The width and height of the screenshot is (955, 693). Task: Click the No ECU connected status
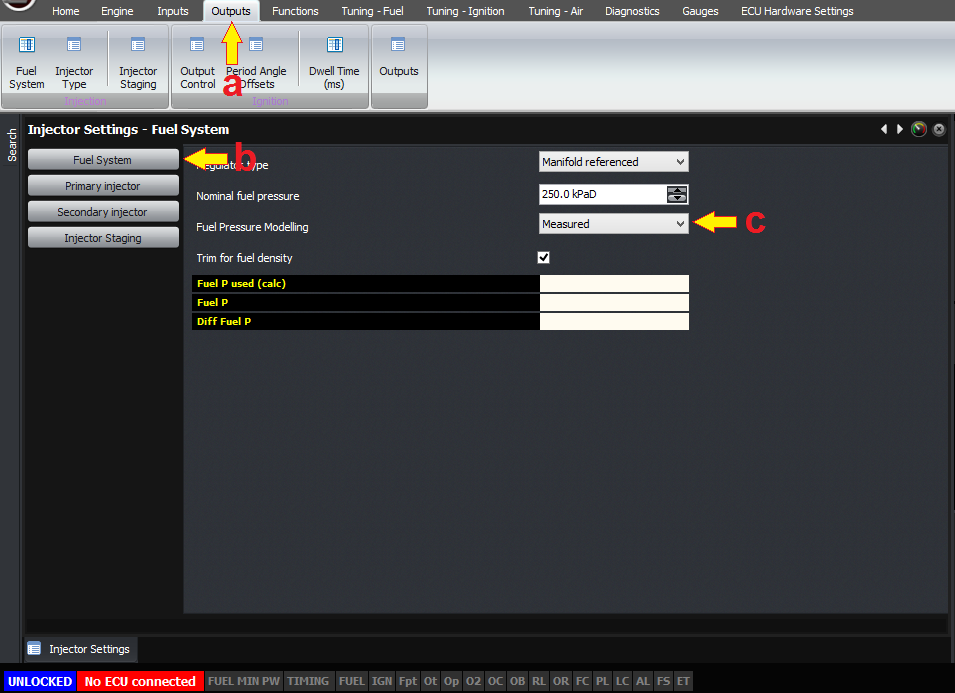(140, 681)
